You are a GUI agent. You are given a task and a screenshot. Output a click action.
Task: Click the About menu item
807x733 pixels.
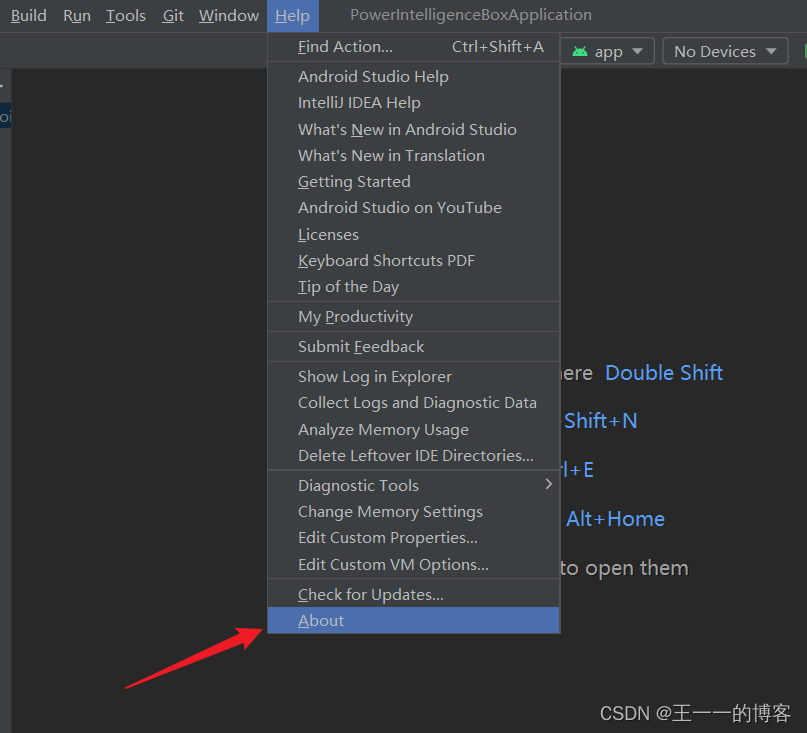(413, 620)
